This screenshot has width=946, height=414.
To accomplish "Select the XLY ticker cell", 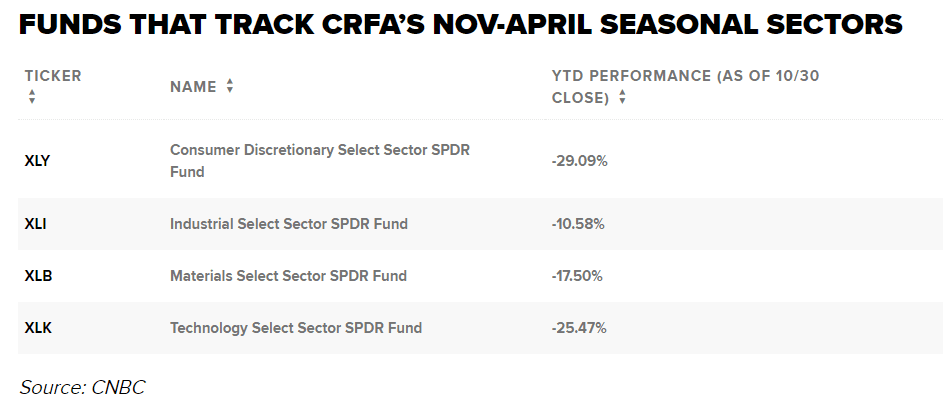I will (37, 160).
